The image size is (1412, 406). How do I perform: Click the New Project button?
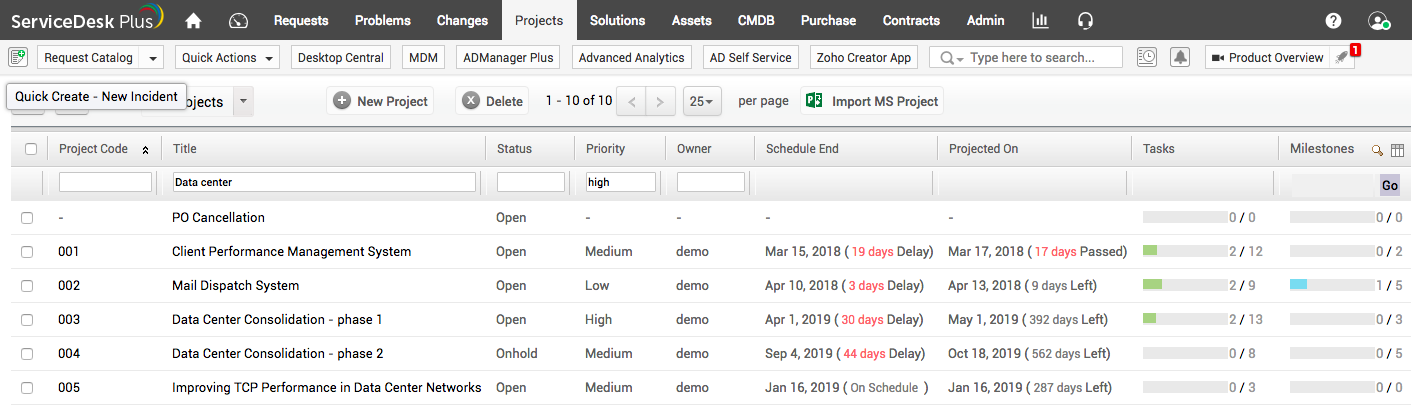tap(380, 101)
